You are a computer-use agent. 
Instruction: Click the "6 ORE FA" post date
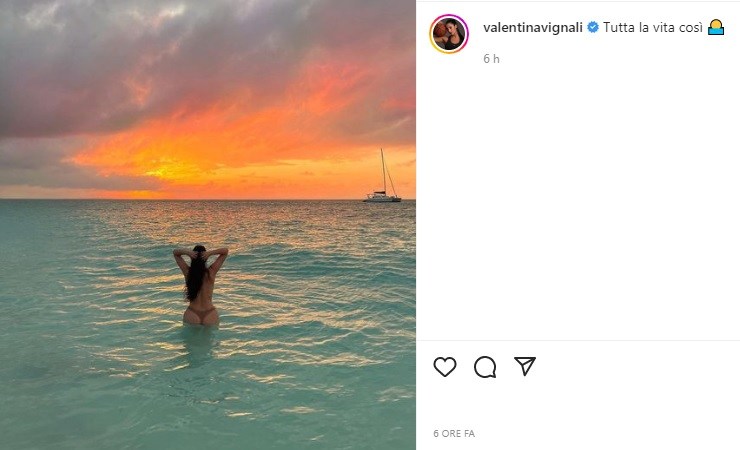pos(454,434)
